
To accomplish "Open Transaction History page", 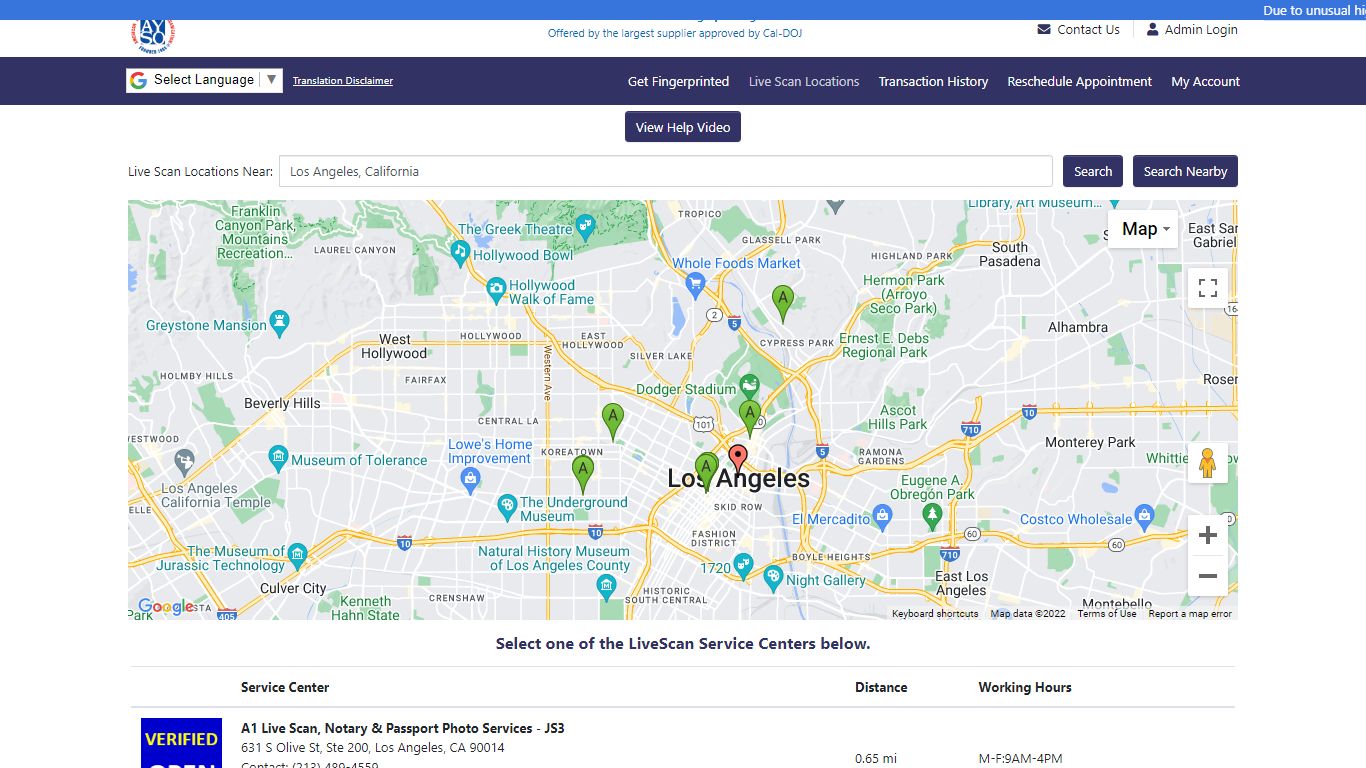I will [x=933, y=82].
